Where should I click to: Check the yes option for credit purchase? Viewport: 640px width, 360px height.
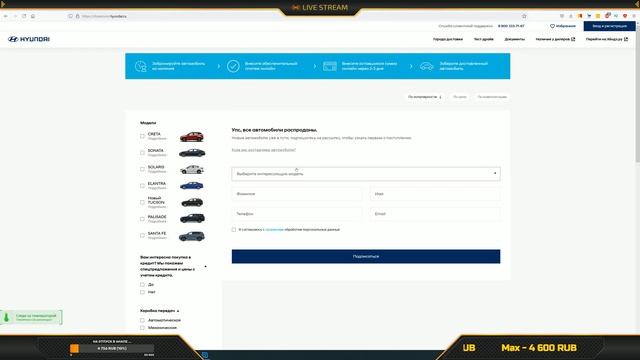pos(142,284)
